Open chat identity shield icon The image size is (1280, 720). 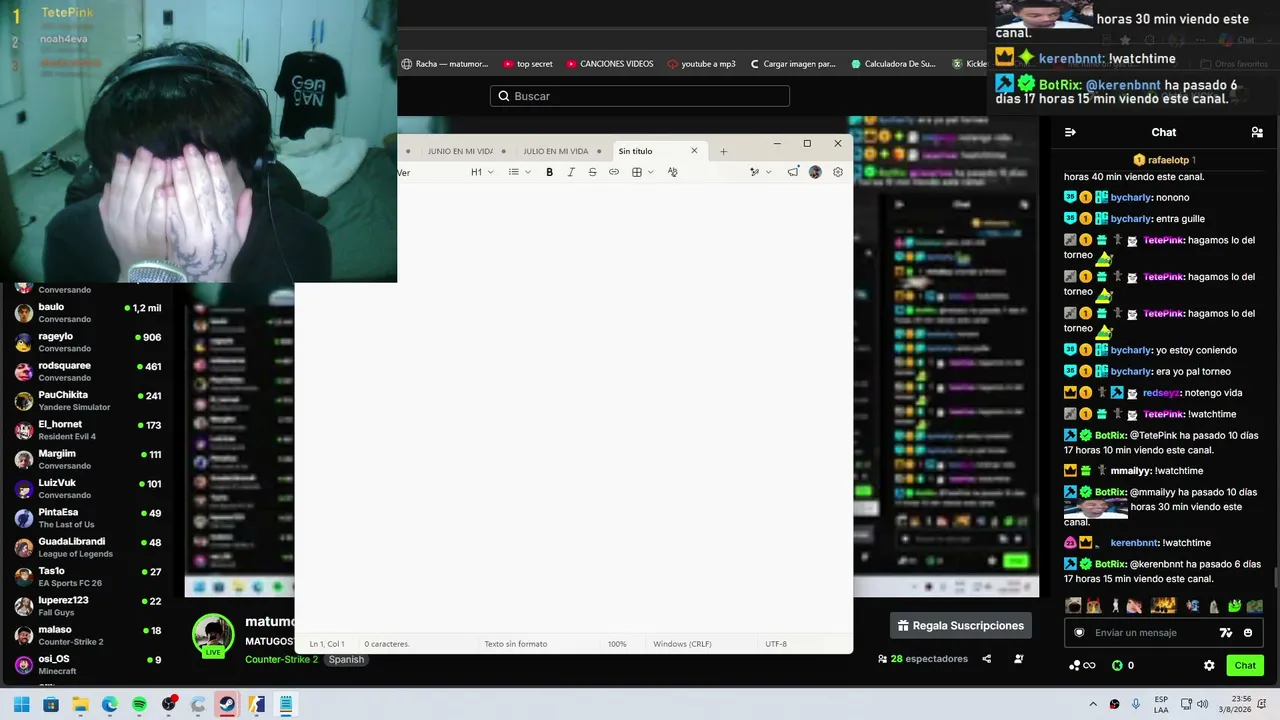1079,633
